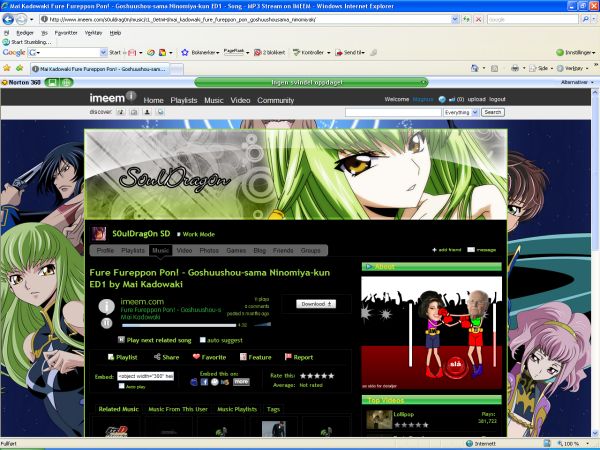600x450 pixels.
Task: Open the Favoritter menu
Action: pos(66,33)
